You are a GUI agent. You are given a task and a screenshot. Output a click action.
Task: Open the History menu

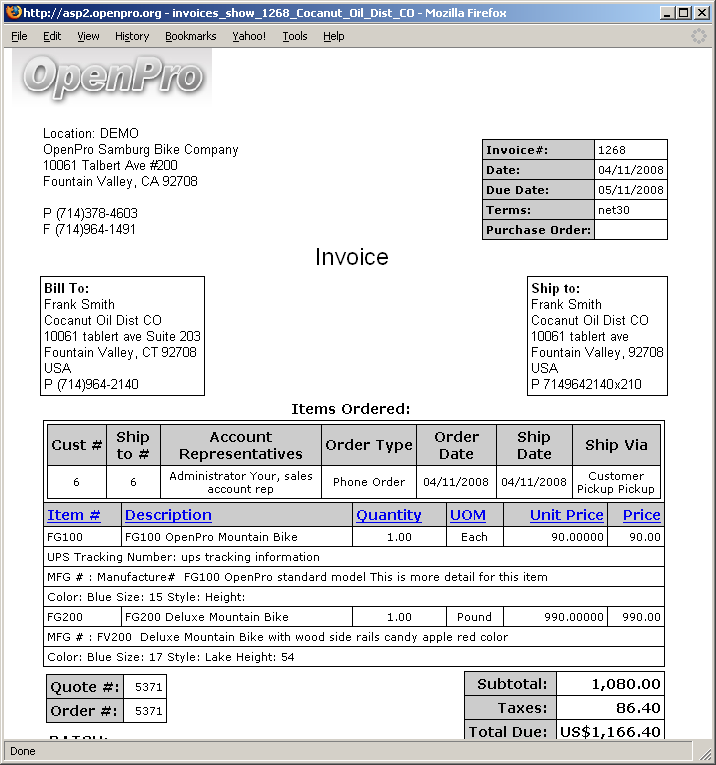132,36
